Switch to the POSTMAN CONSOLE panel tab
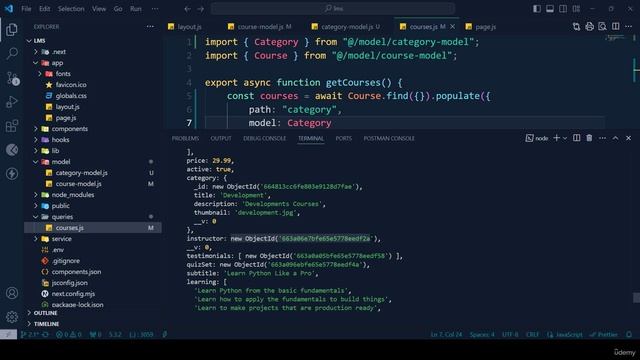Viewport: 640px width, 360px height. click(x=389, y=138)
